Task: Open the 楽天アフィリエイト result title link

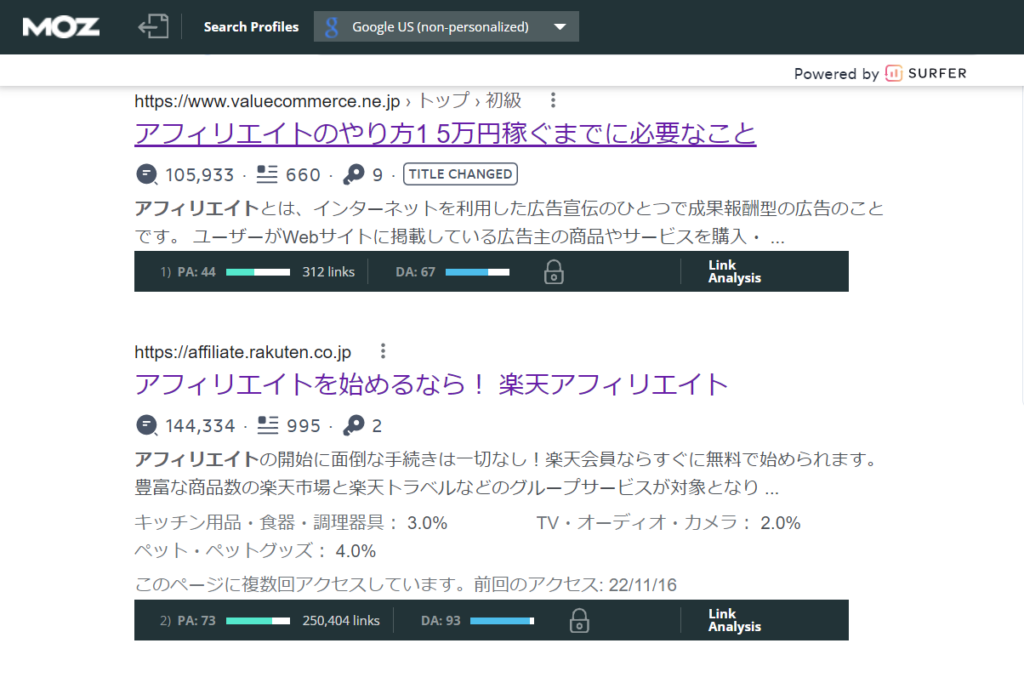Action: (x=431, y=384)
